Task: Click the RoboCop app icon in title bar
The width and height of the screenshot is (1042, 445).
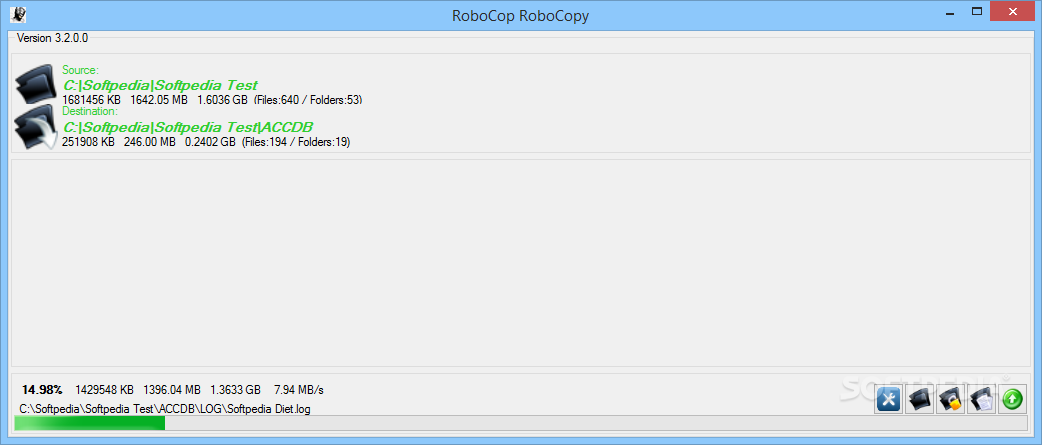Action: pyautogui.click(x=18, y=13)
